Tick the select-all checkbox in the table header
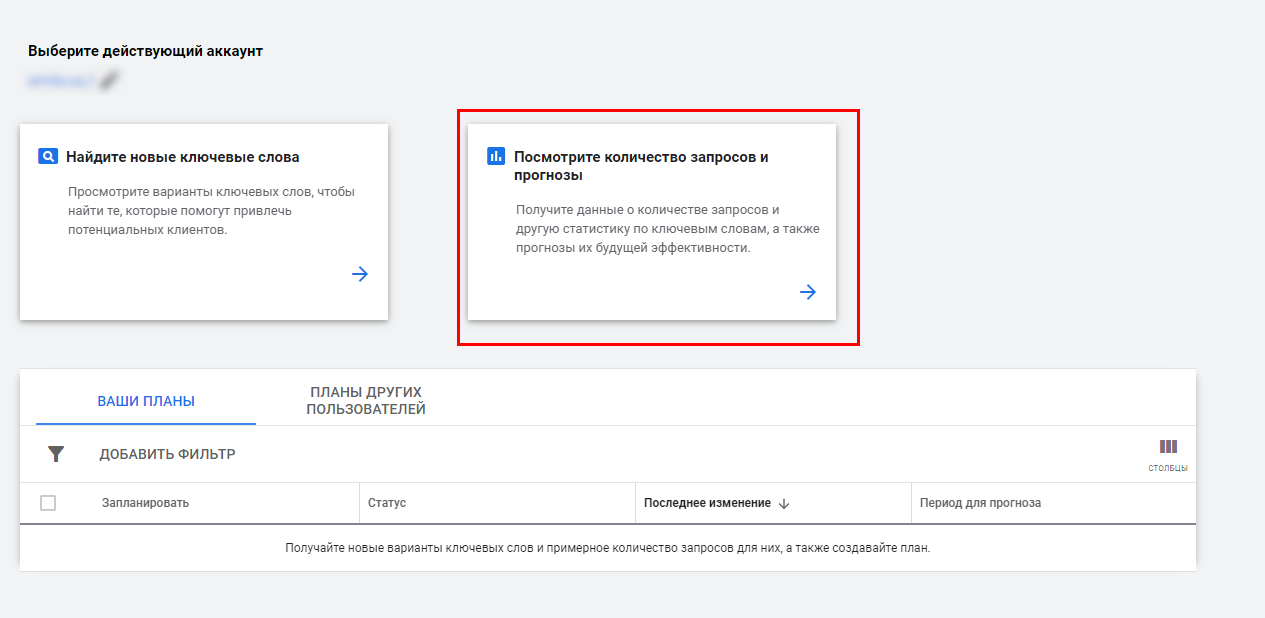Screen dimensions: 1265x618 pyautogui.click(x=48, y=503)
